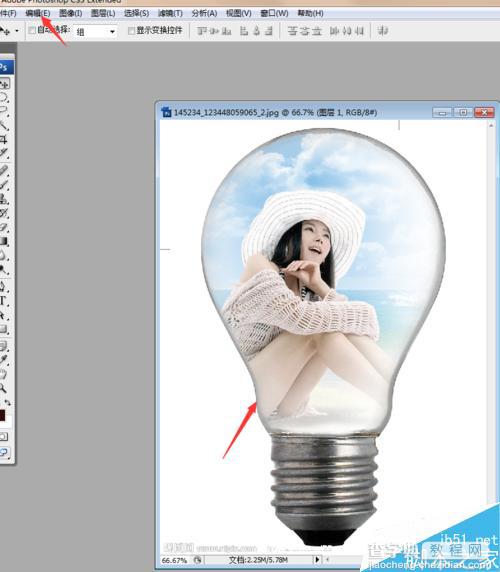This screenshot has width=500, height=572.
Task: Swap foreground and background colors
Action: 7,403
